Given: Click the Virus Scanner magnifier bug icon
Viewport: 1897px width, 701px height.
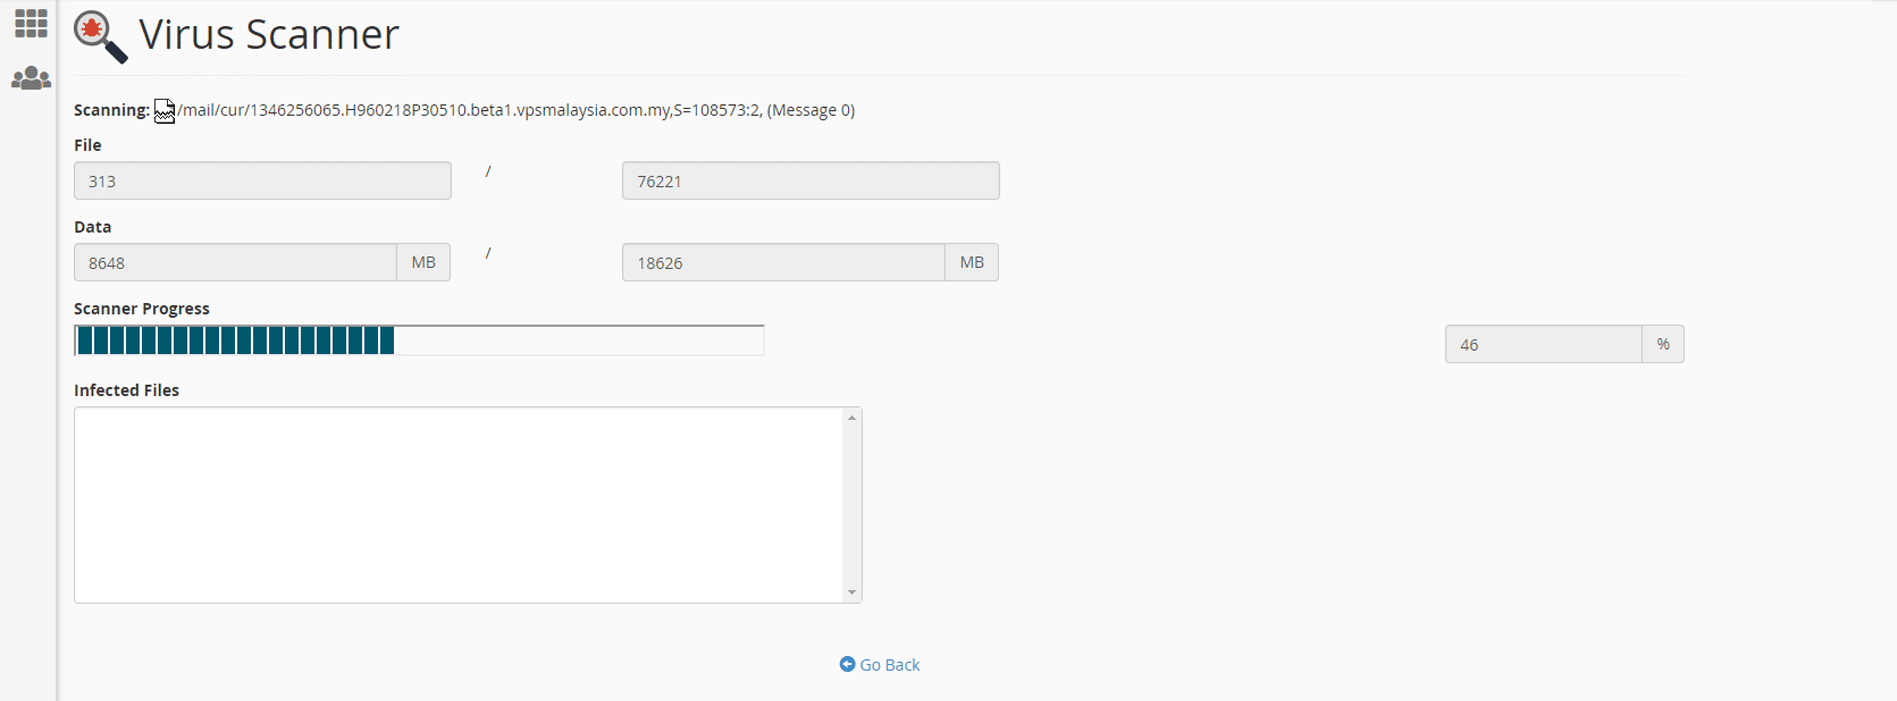Looking at the screenshot, I should (100, 37).
